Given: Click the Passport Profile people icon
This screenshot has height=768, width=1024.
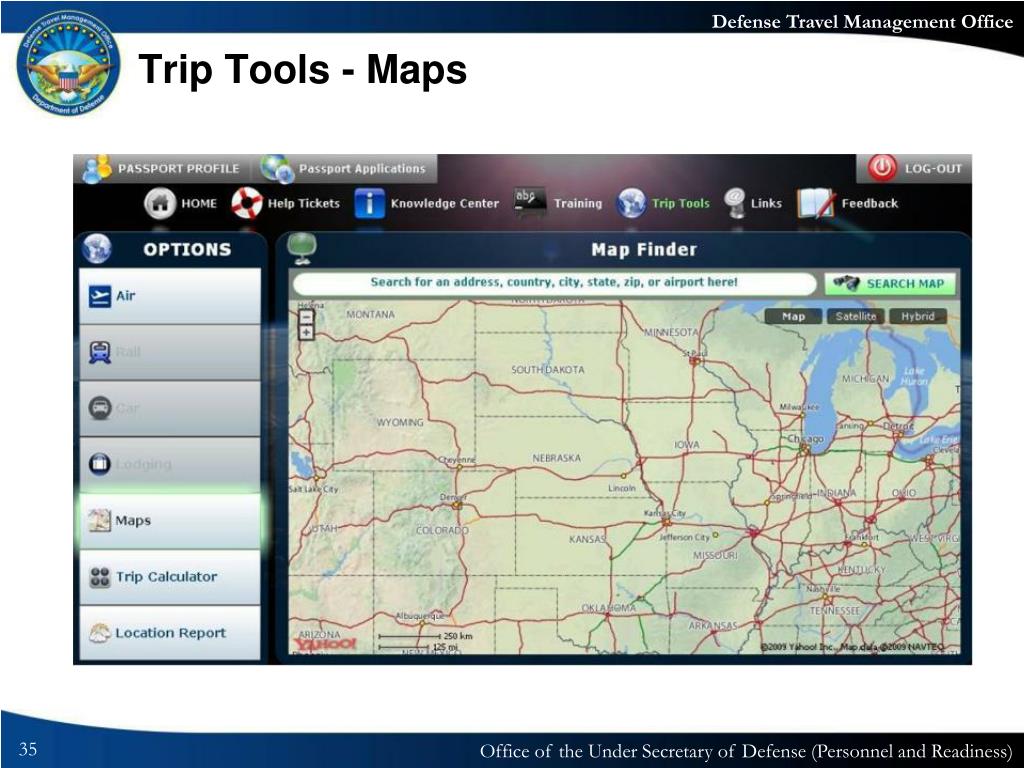Looking at the screenshot, I should [97, 168].
